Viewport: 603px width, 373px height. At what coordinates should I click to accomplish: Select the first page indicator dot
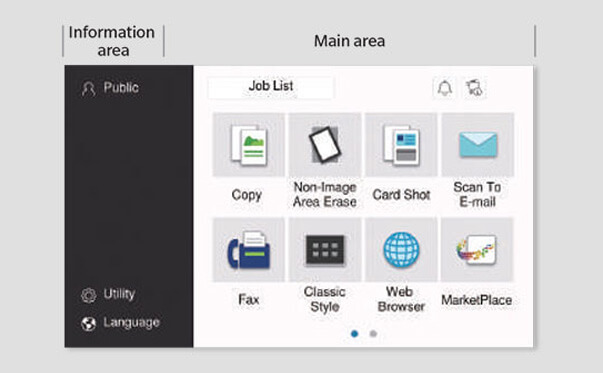pos(355,334)
